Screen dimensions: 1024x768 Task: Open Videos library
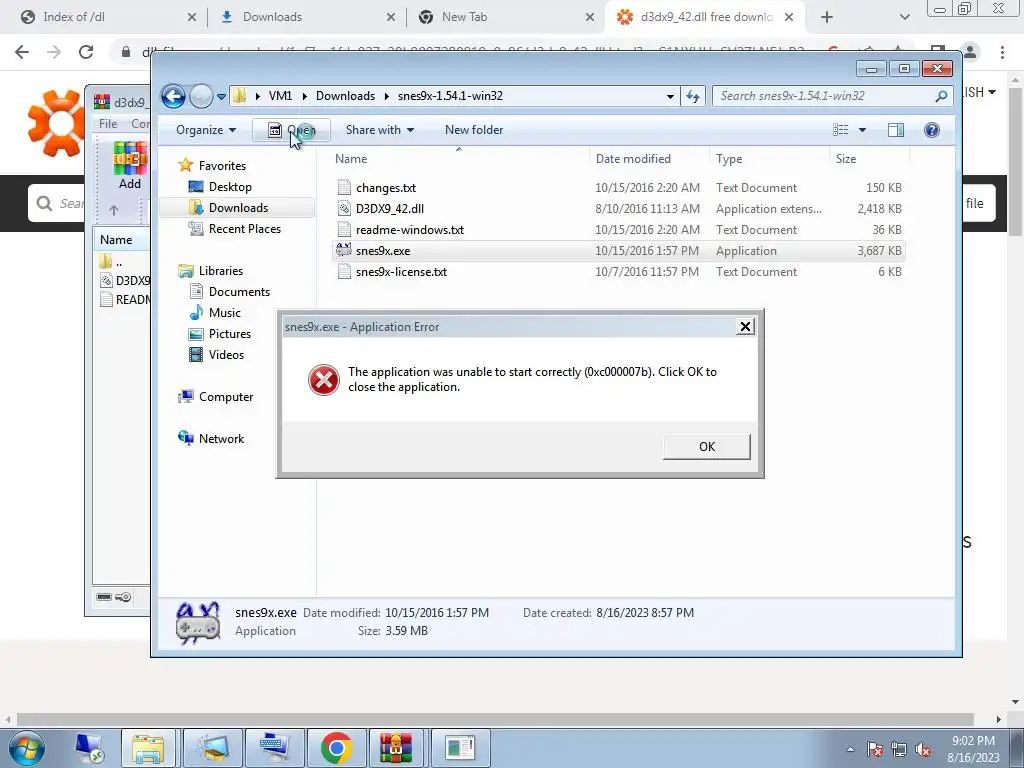226,355
